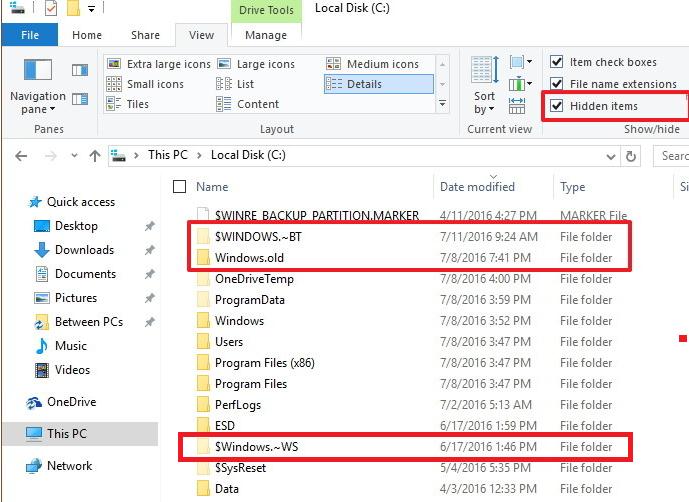Click the Navigation pane icon
The height and width of the screenshot is (502, 689).
[x=38, y=70]
